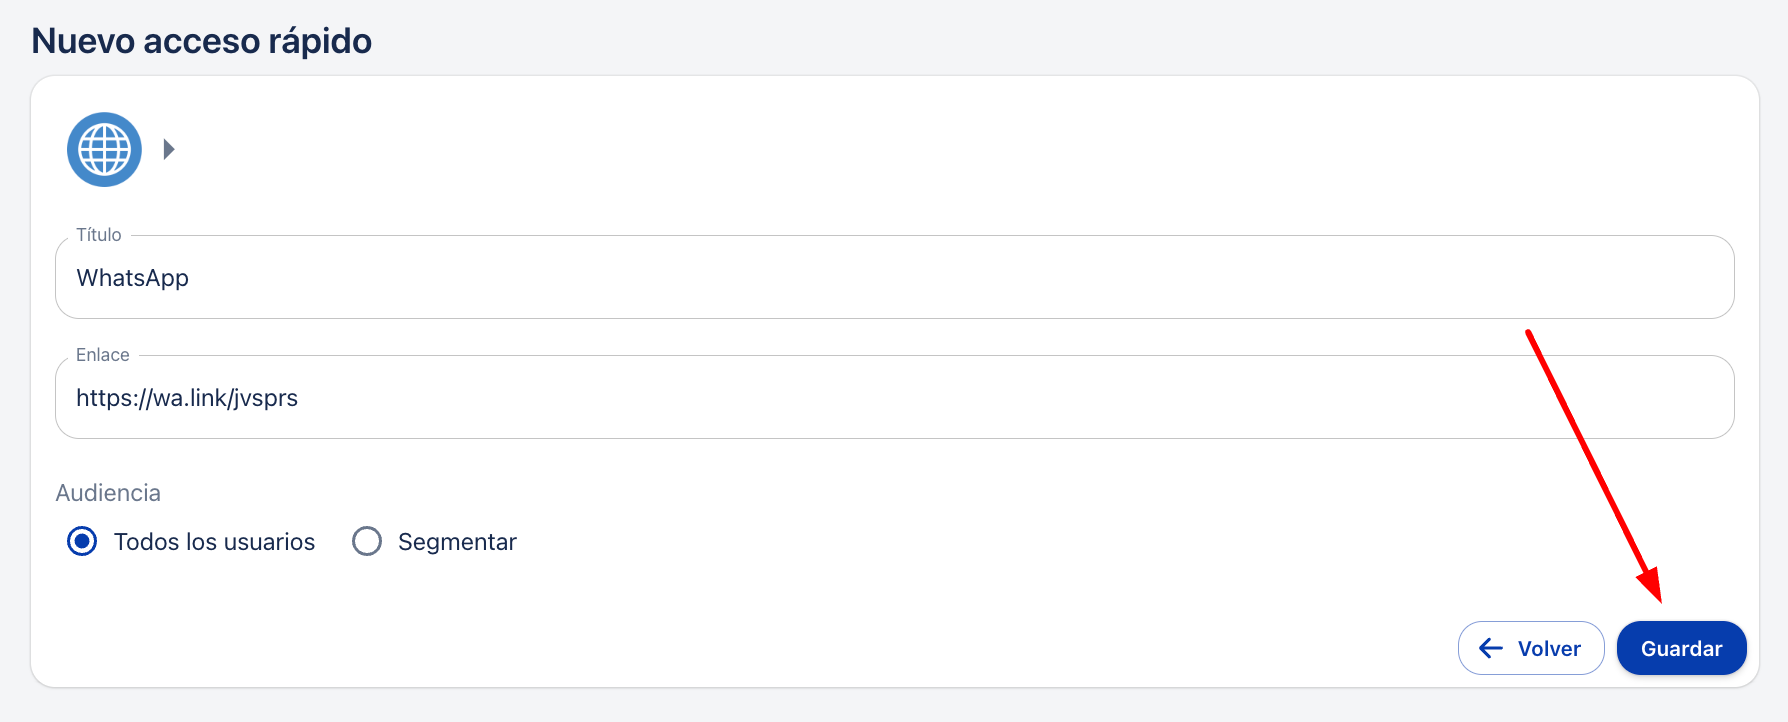
Task: Click the Título field label
Action: click(x=99, y=235)
